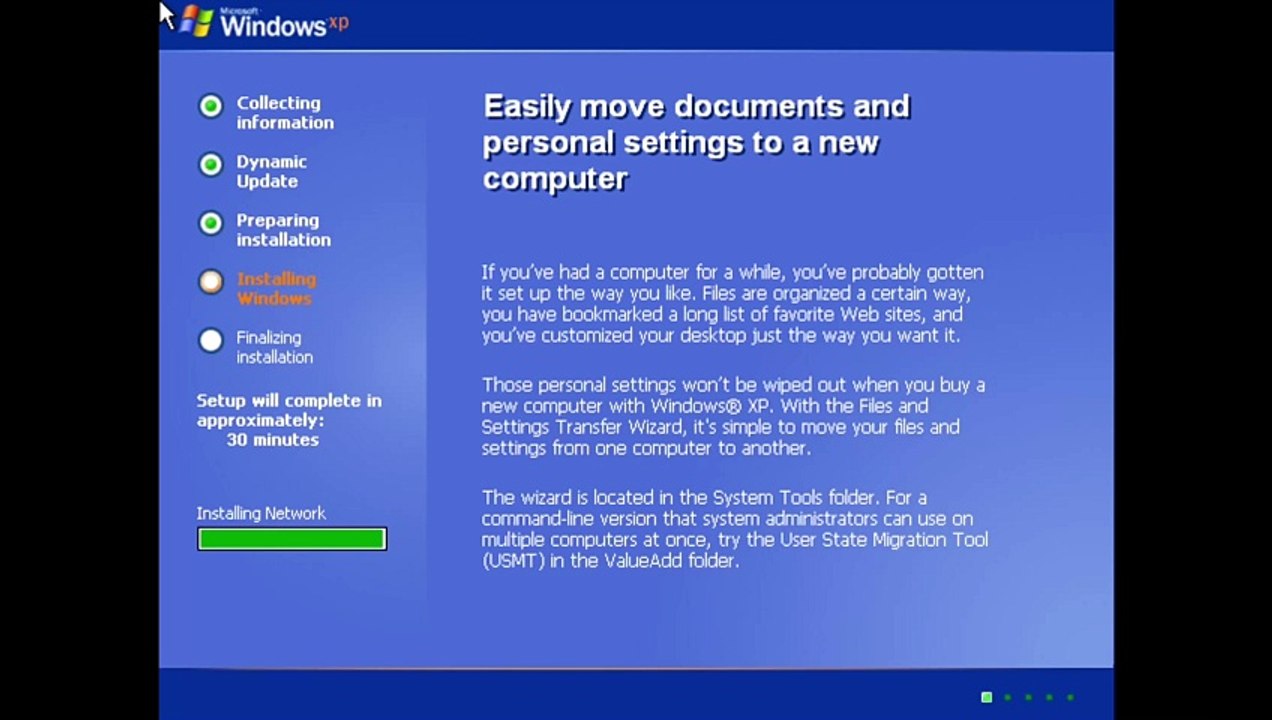Click the Finalizing installation step indicator circle

[210, 341]
